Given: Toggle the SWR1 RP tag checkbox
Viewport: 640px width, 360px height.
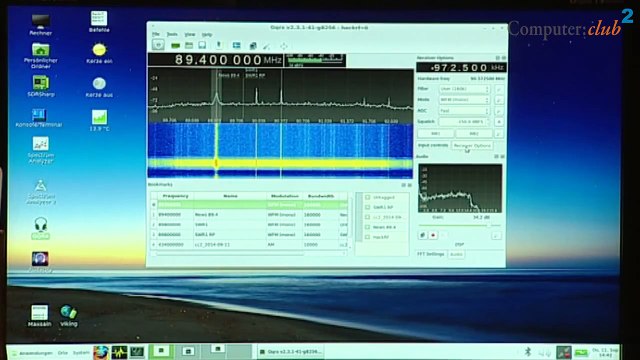Looking at the screenshot, I should (367, 207).
